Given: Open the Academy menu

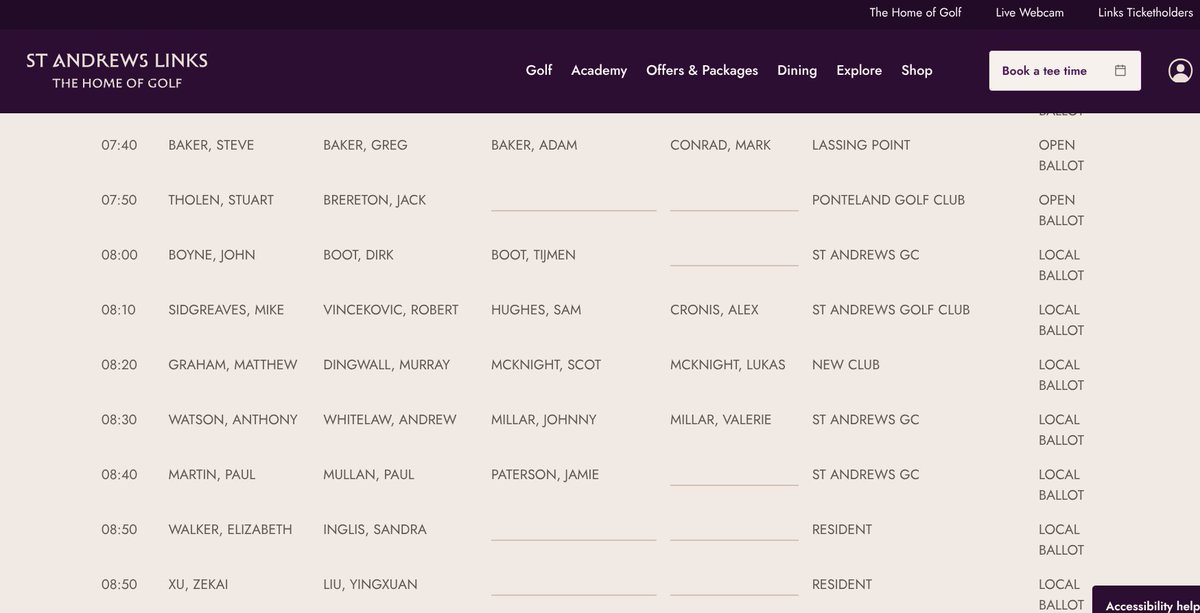Looking at the screenshot, I should click(x=599, y=71).
